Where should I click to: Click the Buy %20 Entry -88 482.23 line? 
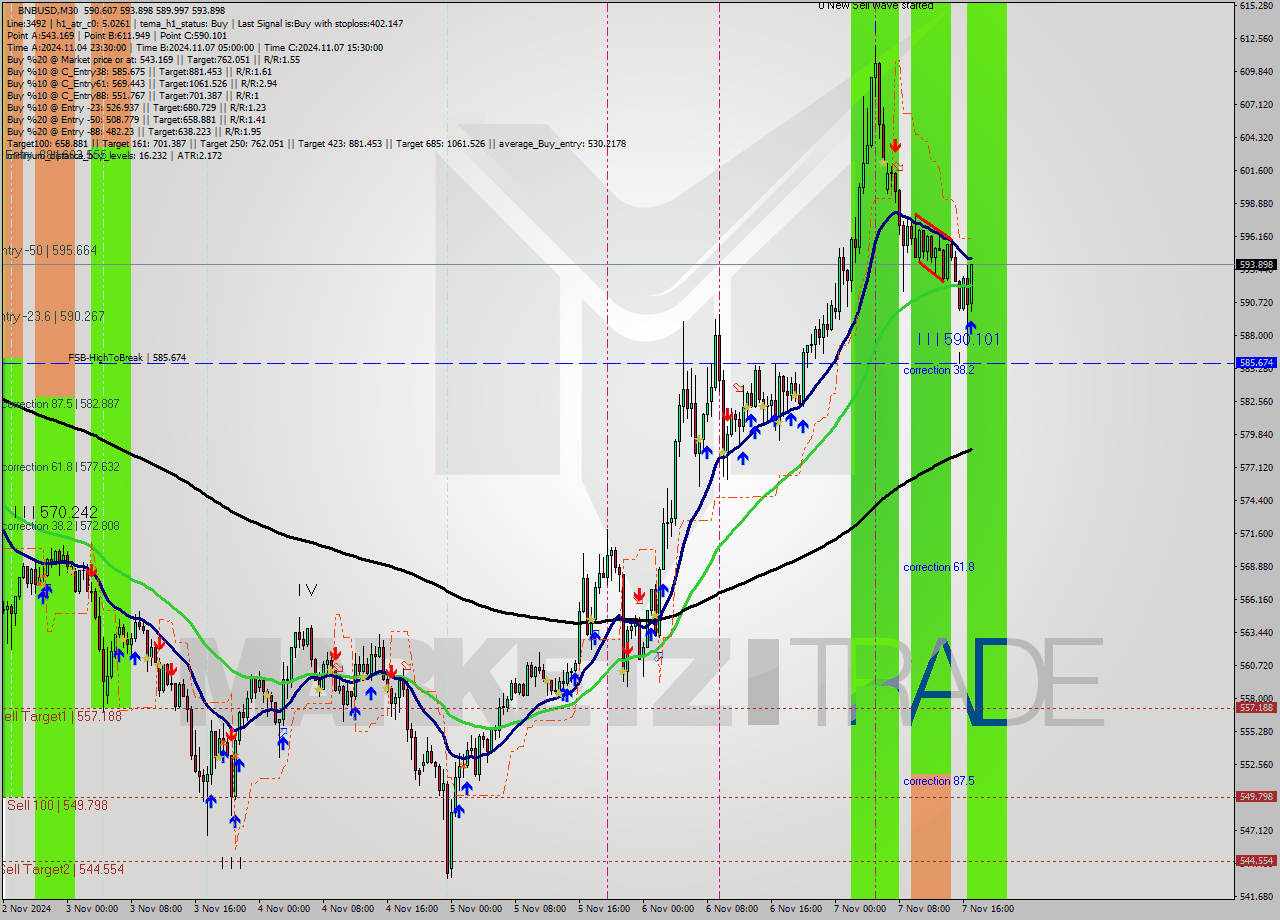coord(134,131)
